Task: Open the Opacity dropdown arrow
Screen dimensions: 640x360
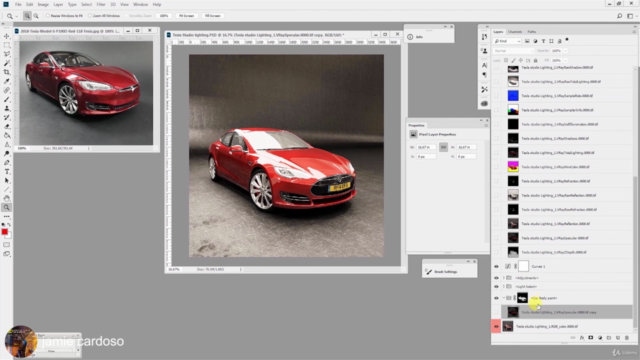Action: [565, 51]
